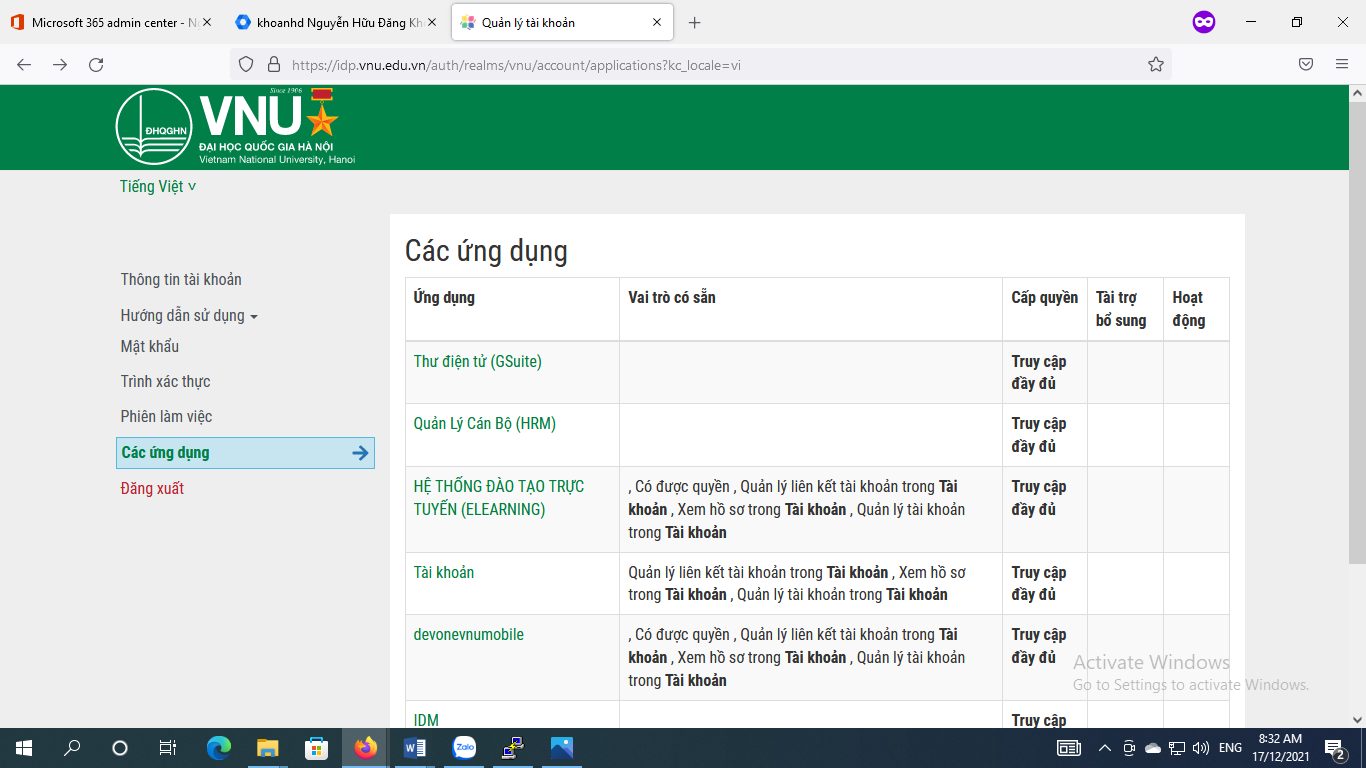Click the padlock site security icon
The height and width of the screenshot is (768, 1366).
(x=274, y=63)
